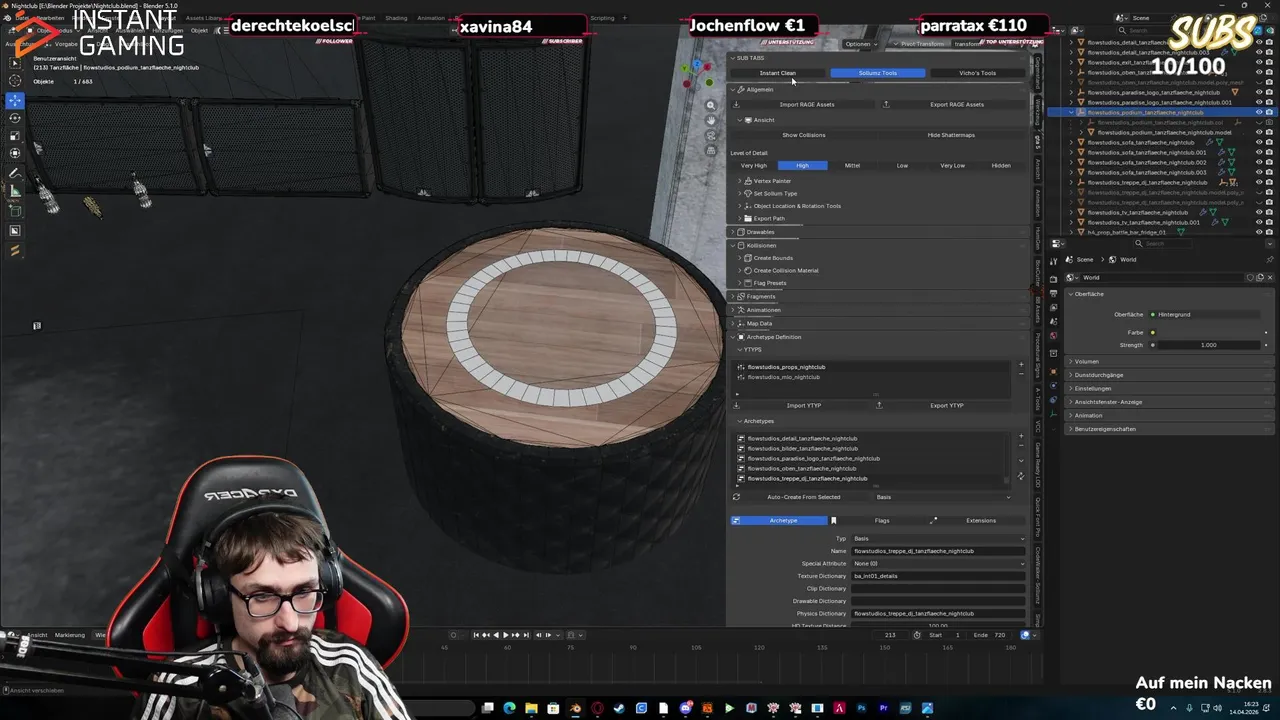
Task: Click the World Farbe color field
Action: pyautogui.click(x=1208, y=332)
